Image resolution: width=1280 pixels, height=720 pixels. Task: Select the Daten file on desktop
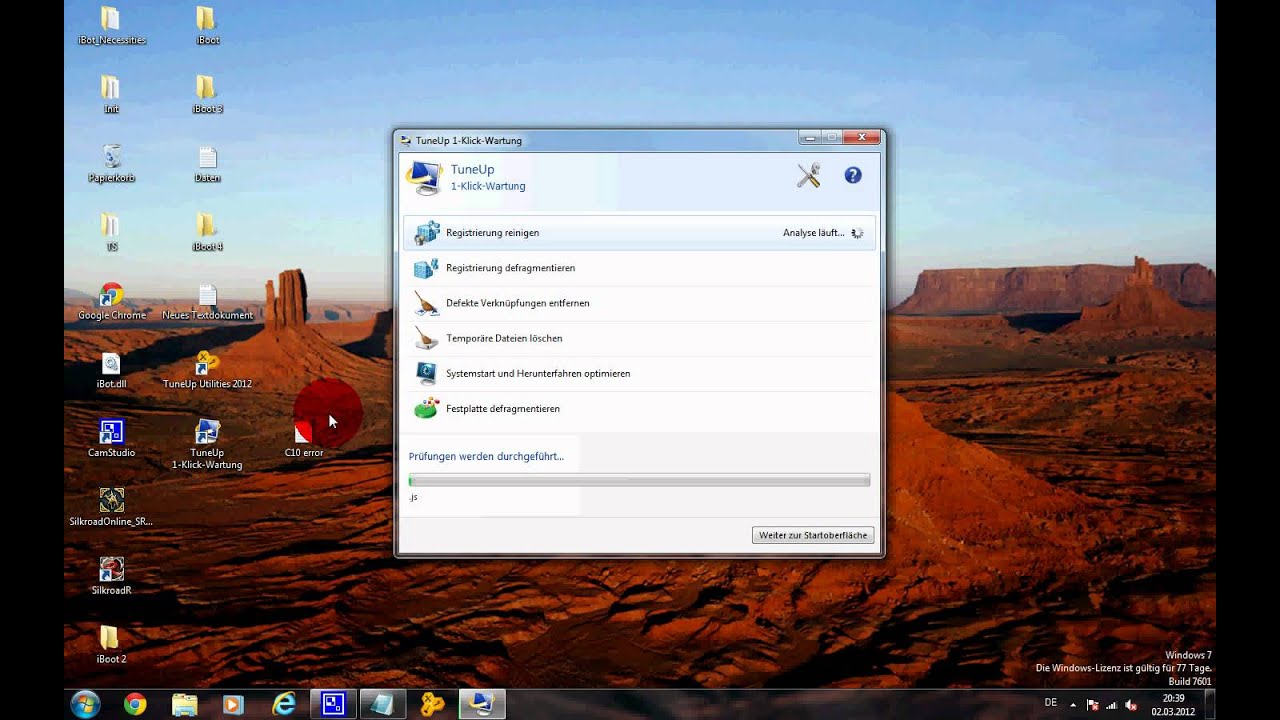[207, 164]
